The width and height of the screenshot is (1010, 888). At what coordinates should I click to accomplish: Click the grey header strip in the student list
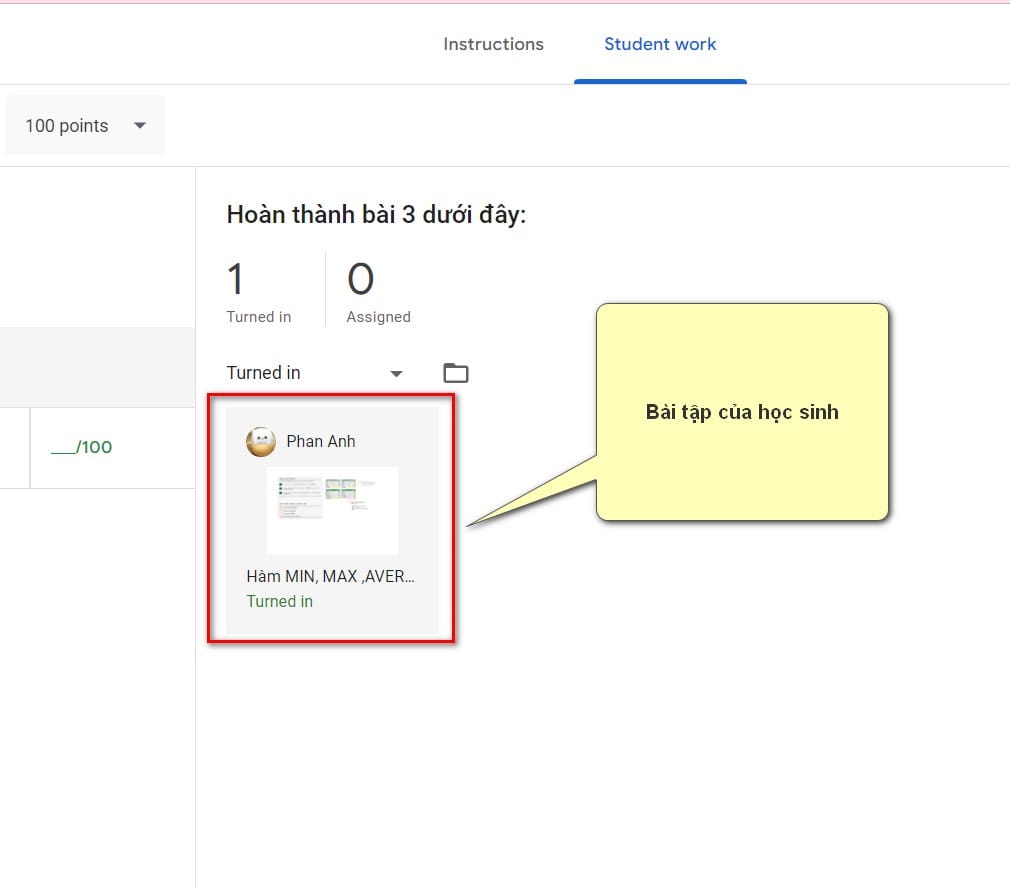coord(97,366)
